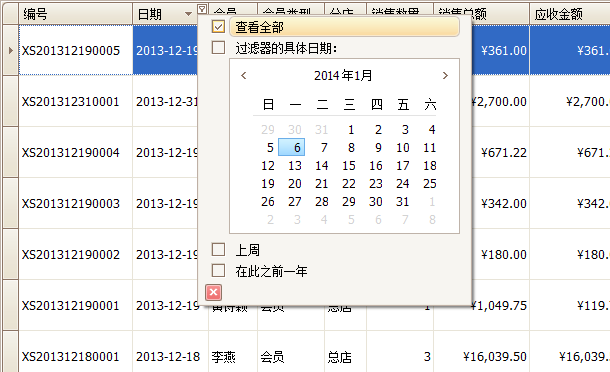Image resolution: width=610 pixels, height=372 pixels.
Task: Open the 日期 column sort dropdown arrow
Action: [x=188, y=14]
